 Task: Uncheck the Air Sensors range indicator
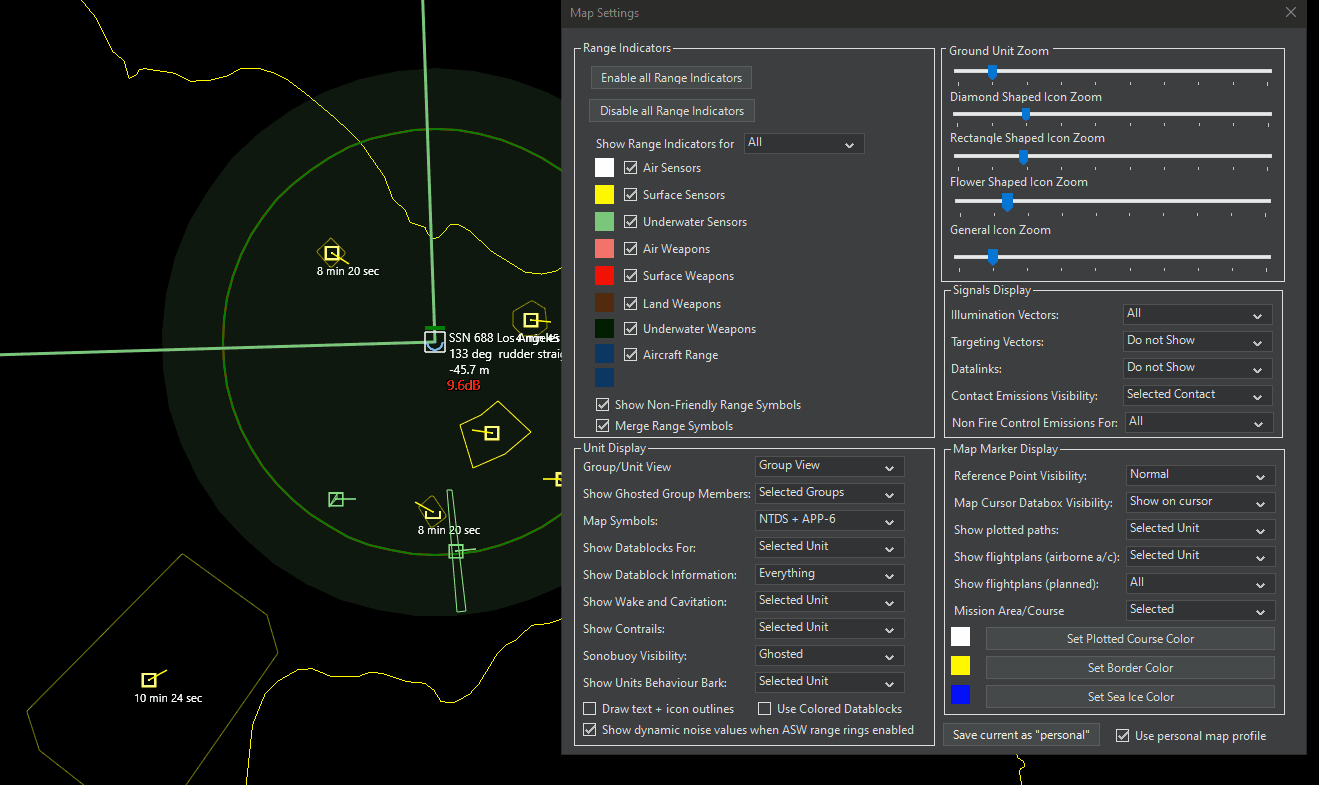click(631, 168)
